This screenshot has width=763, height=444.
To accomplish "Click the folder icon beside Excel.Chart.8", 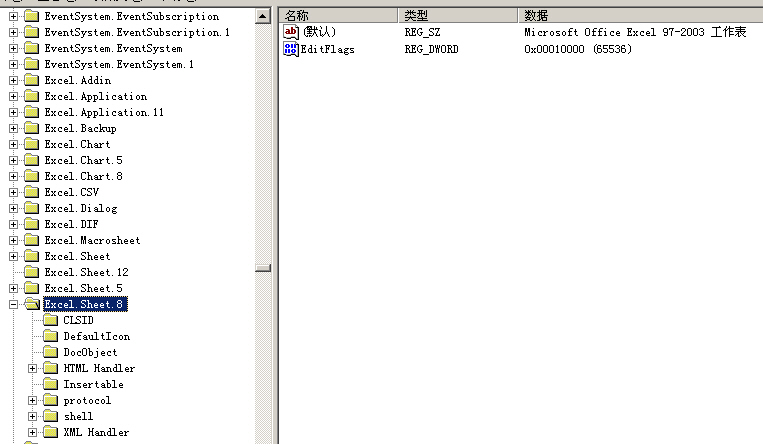I will tap(32, 176).
